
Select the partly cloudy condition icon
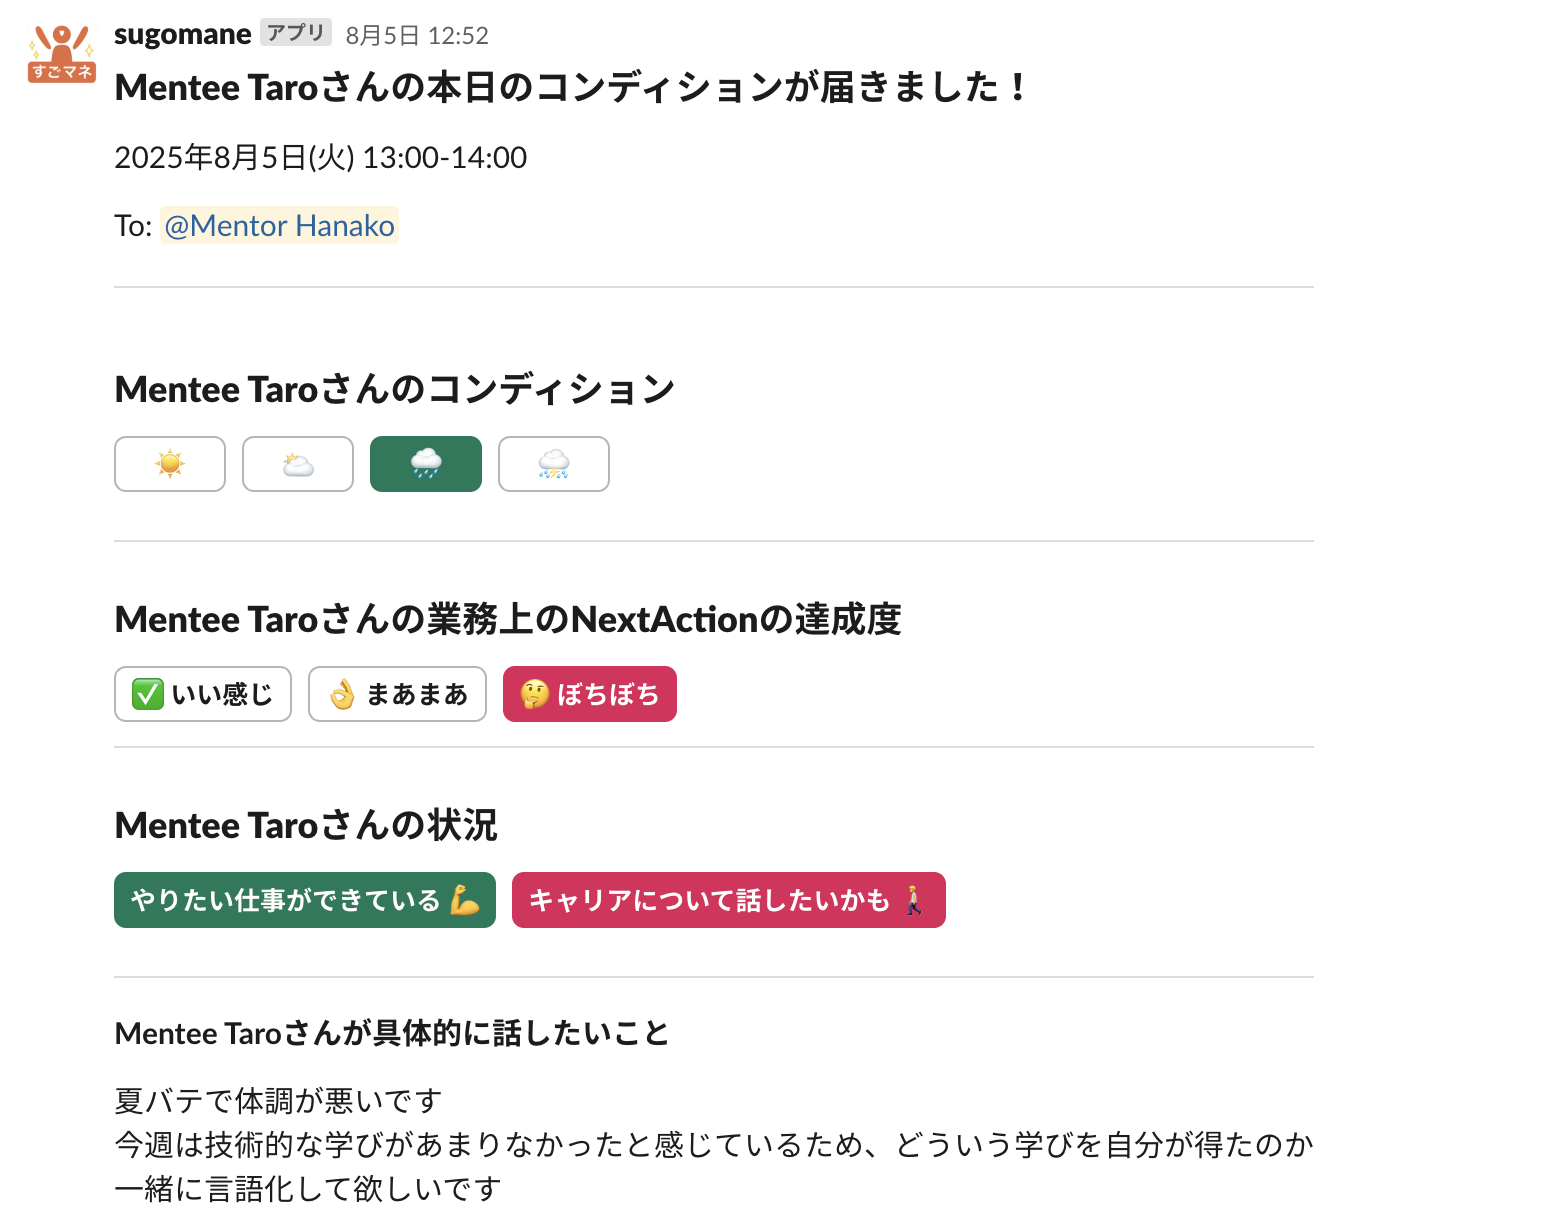click(297, 463)
